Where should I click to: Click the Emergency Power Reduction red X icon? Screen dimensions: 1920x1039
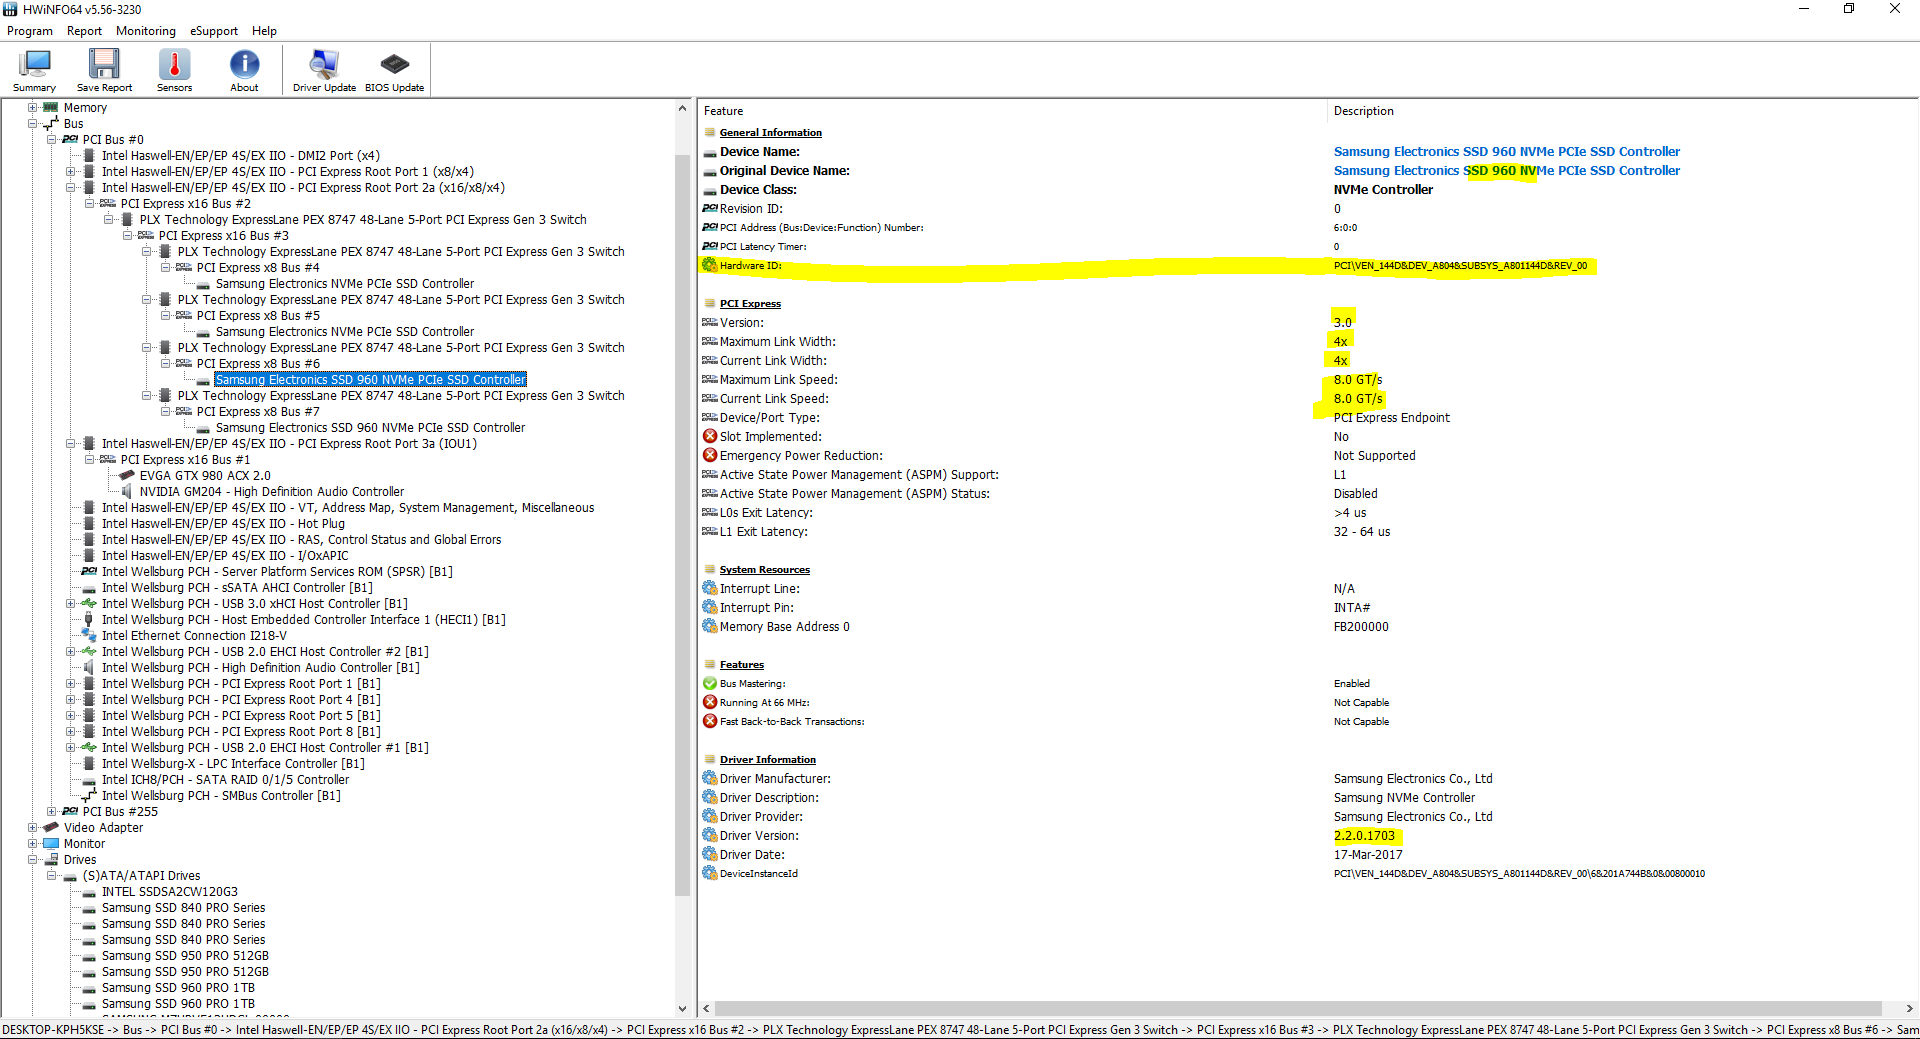tap(710, 455)
